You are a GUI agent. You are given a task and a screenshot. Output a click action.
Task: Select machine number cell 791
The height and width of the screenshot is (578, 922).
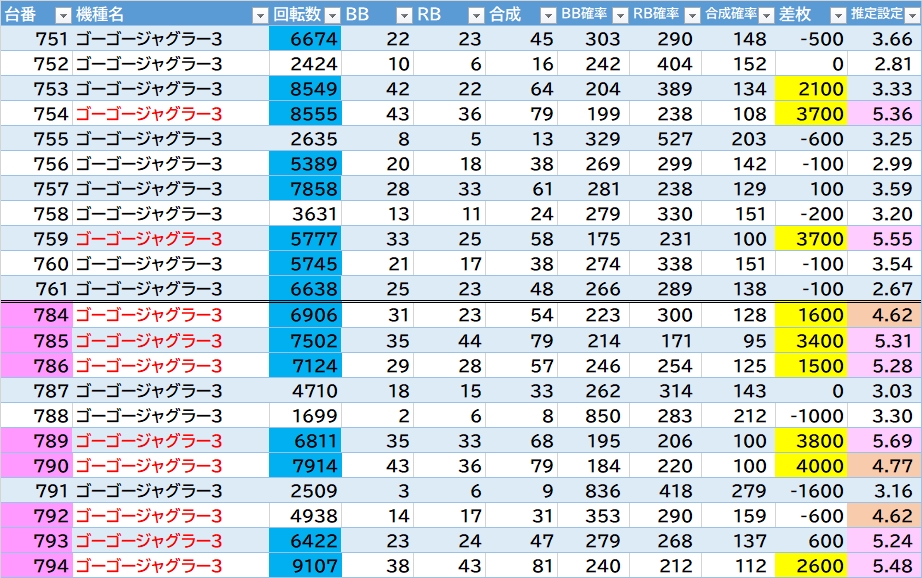click(x=36, y=490)
